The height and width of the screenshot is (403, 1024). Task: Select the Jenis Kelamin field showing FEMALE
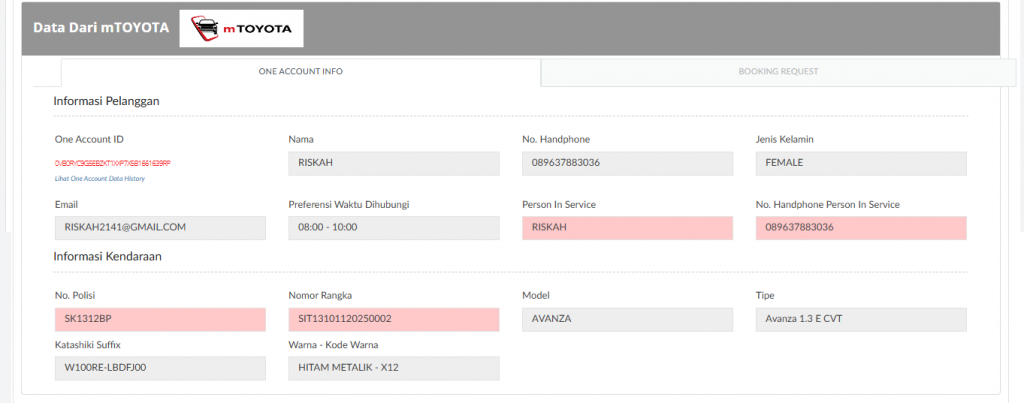tap(861, 163)
